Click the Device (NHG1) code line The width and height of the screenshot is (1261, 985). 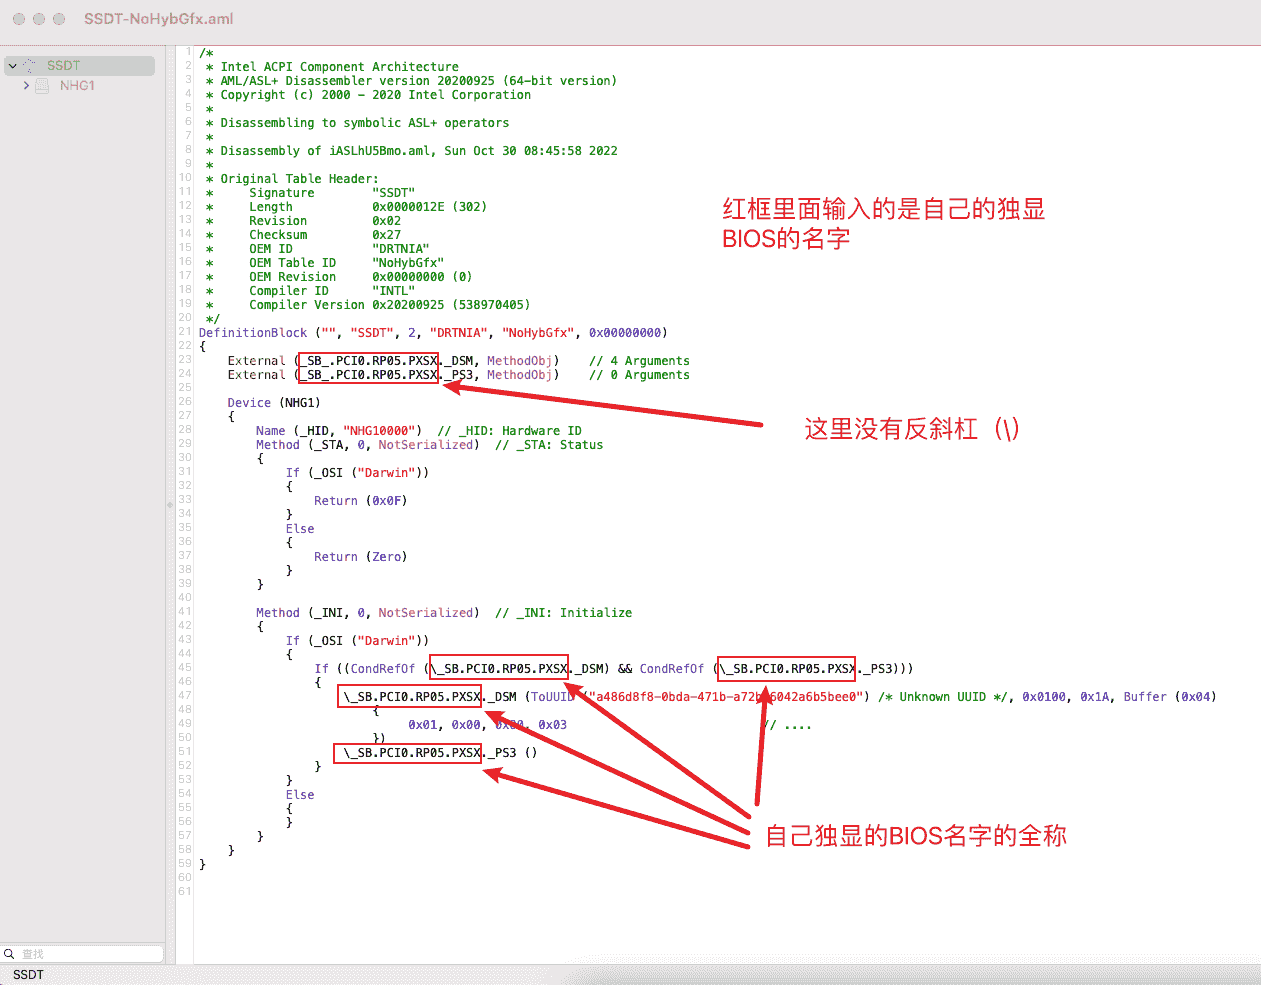pyautogui.click(x=273, y=403)
